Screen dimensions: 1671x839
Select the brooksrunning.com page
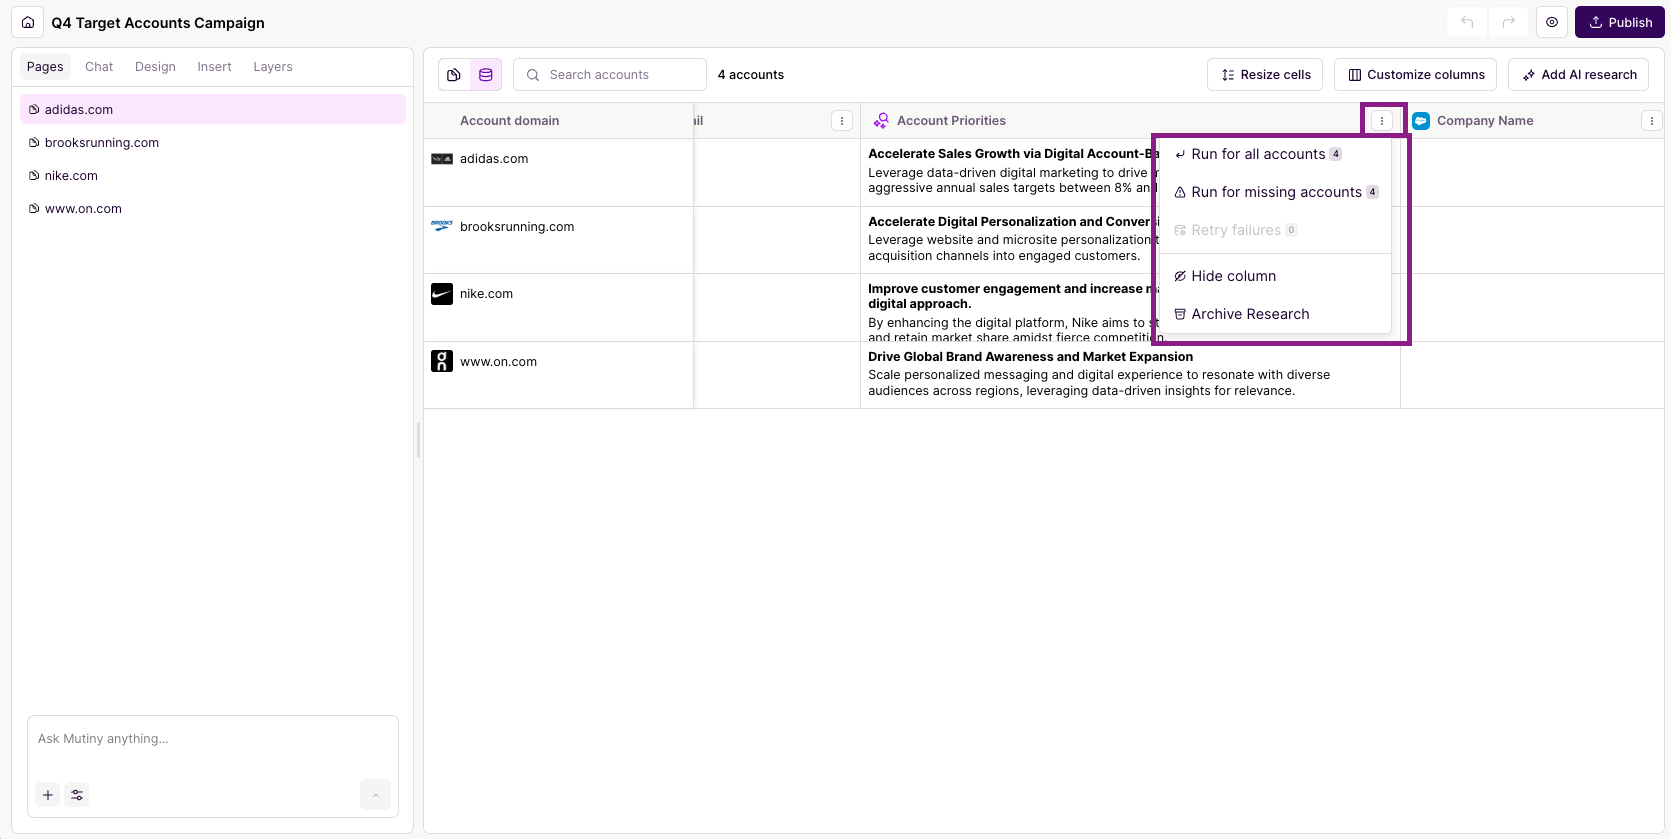(x=213, y=142)
